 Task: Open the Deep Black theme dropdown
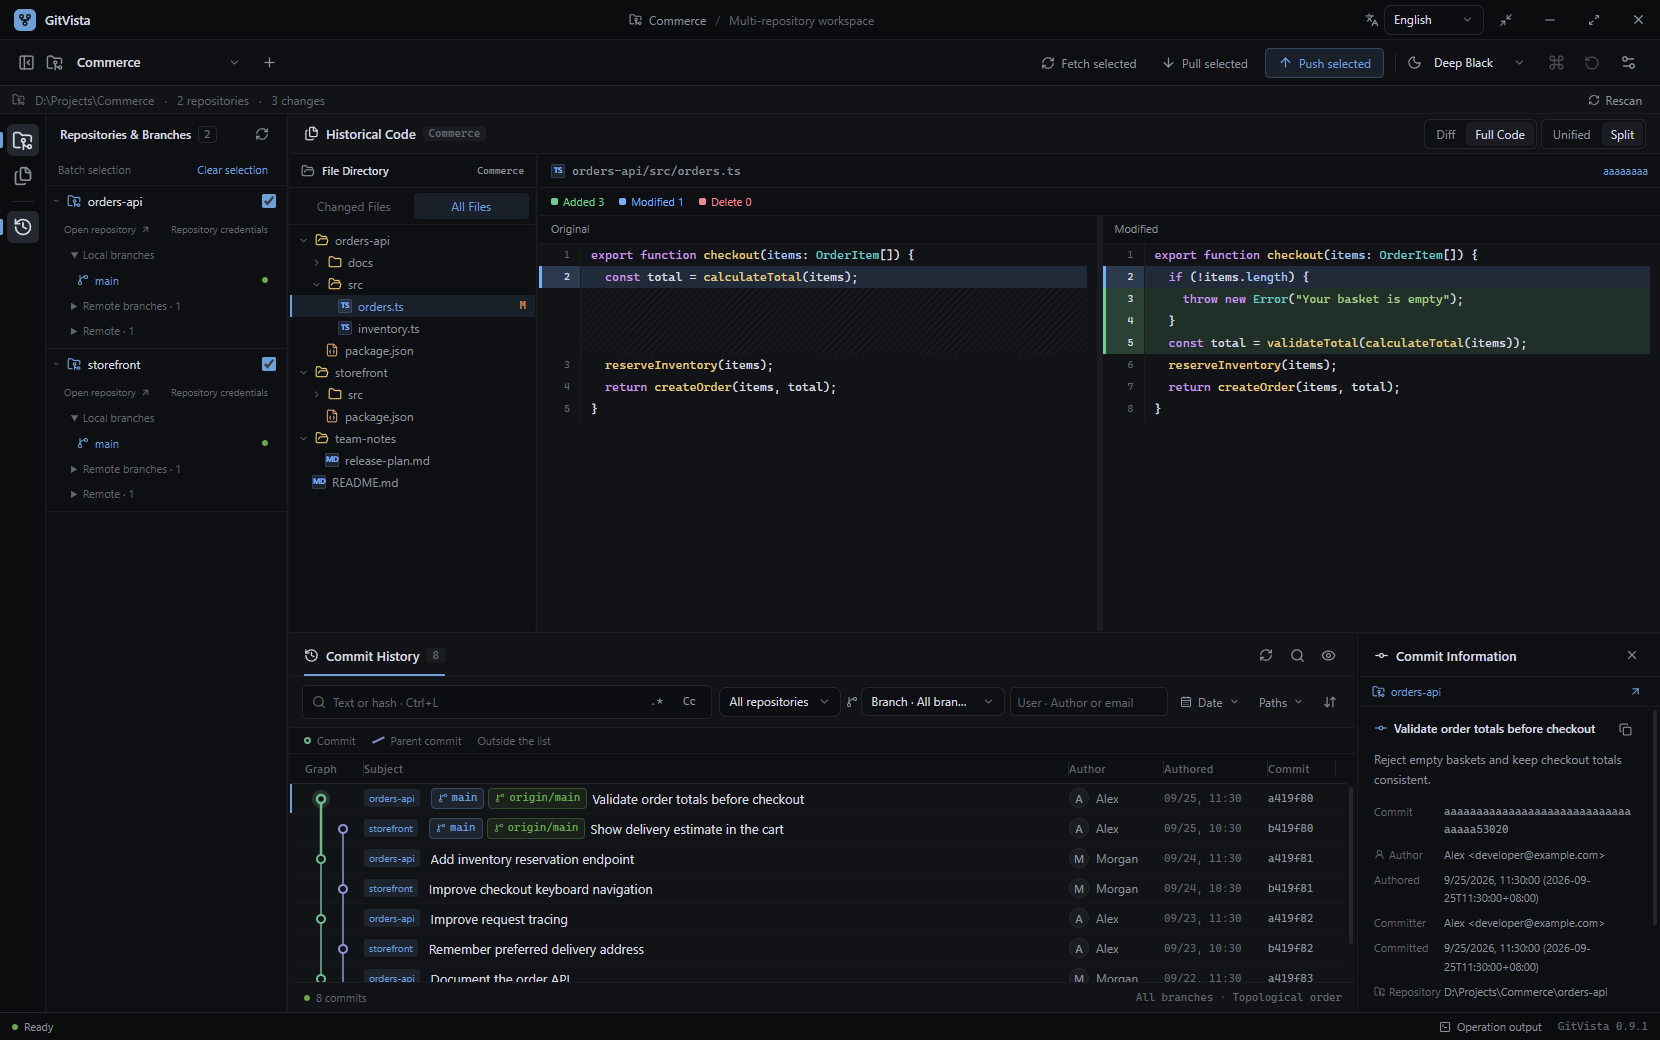(x=1466, y=63)
